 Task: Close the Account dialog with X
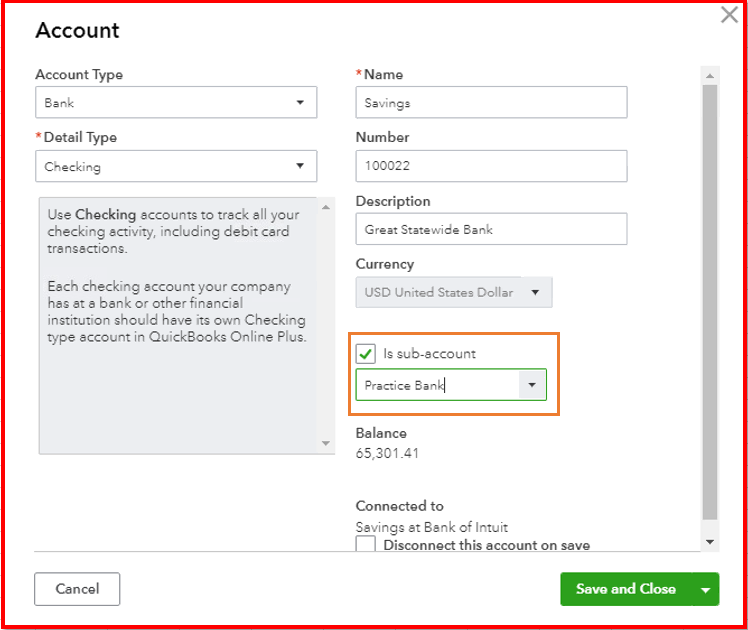[730, 15]
